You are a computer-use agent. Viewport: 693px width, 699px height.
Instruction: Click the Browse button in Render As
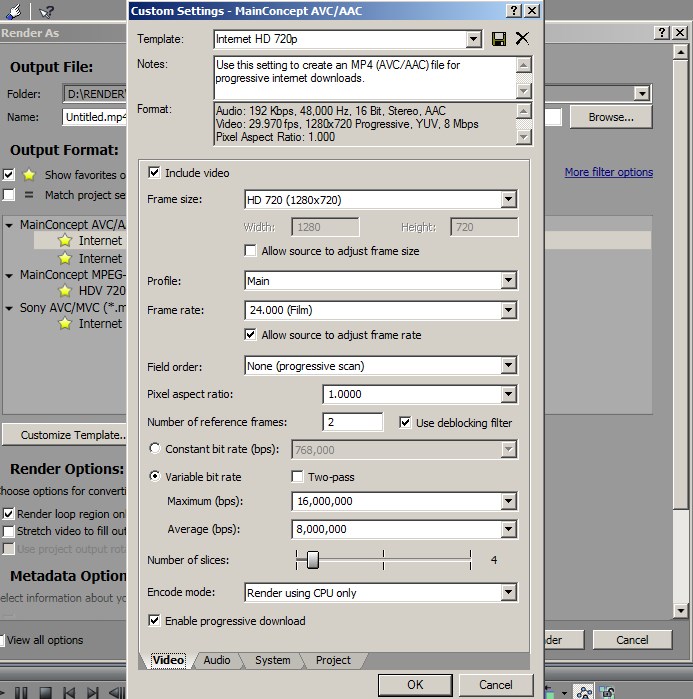tap(611, 117)
